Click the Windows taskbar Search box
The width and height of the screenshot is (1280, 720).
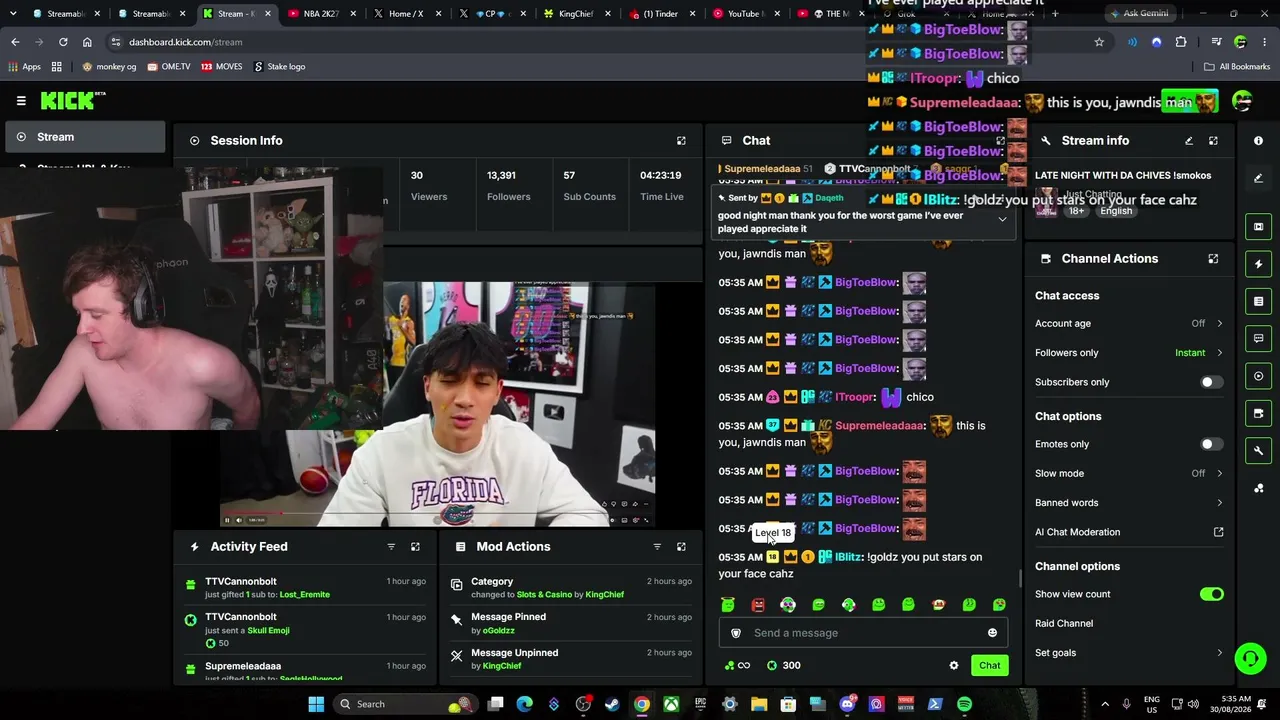click(x=403, y=704)
